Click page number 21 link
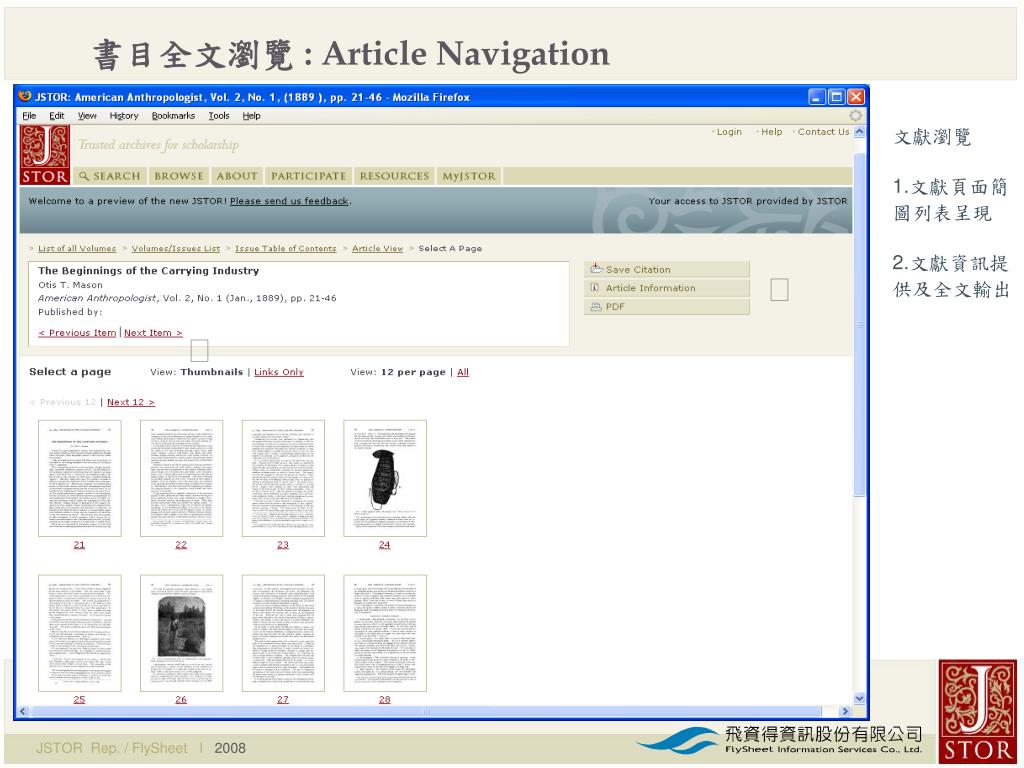The image size is (1024, 768). click(79, 545)
